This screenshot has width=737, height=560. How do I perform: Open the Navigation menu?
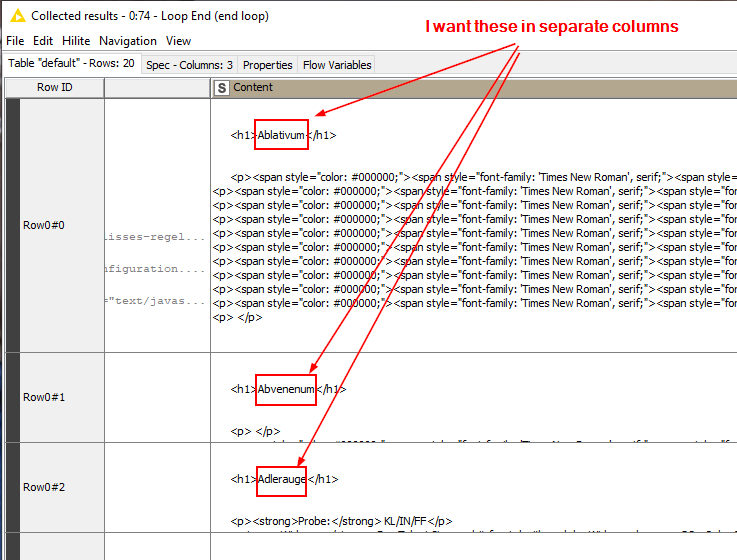(x=127, y=41)
